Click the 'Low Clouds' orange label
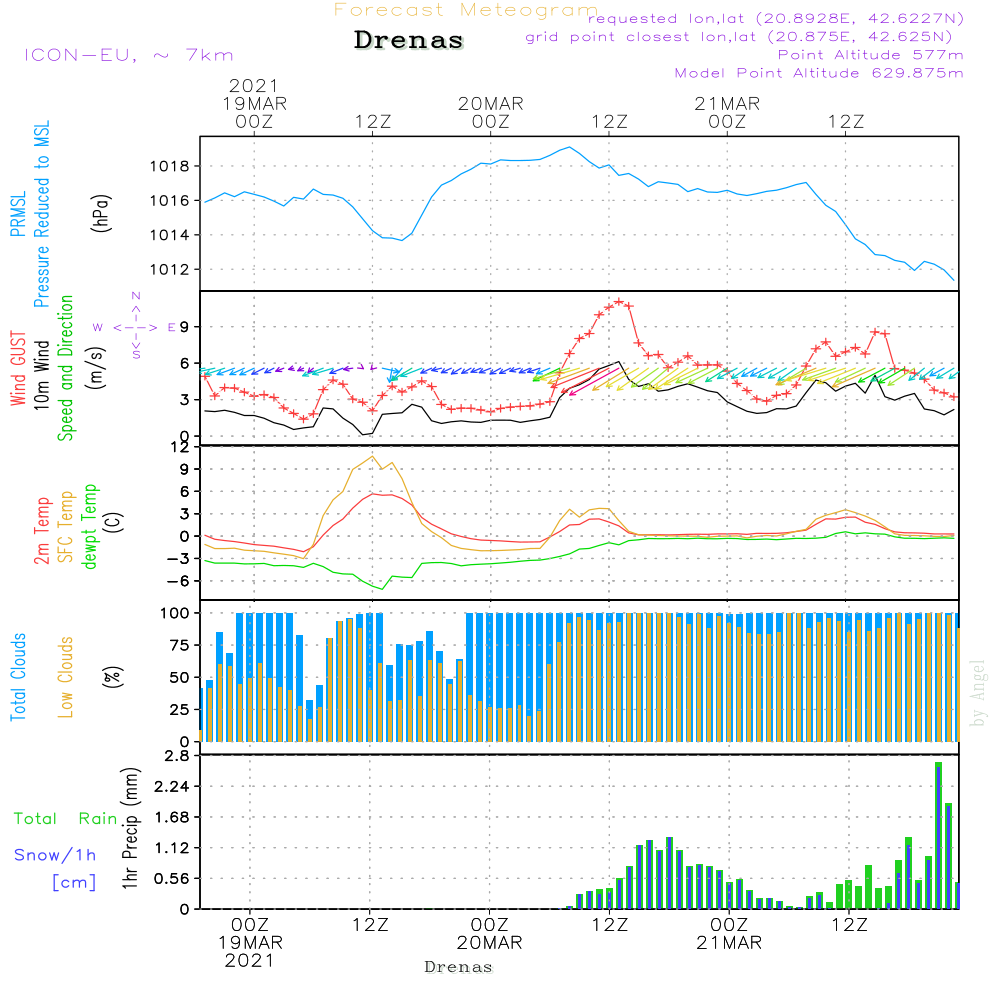Screen dimensions: 1000x1000 click(65, 677)
